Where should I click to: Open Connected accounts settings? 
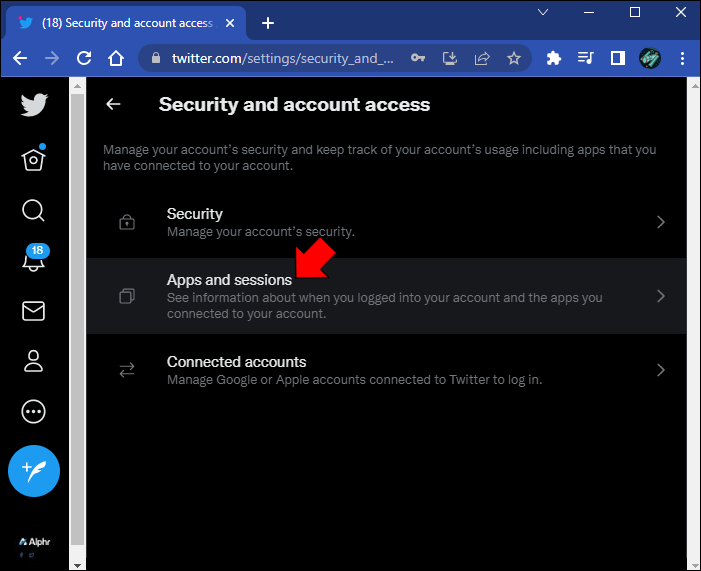236,362
